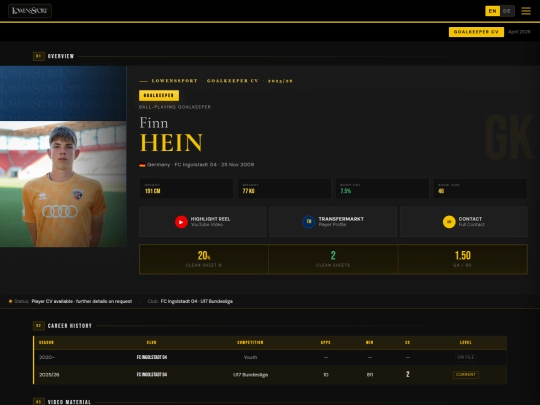Click the orange status dot indicator
Viewport: 540px width, 405px height.
[x=10, y=301]
